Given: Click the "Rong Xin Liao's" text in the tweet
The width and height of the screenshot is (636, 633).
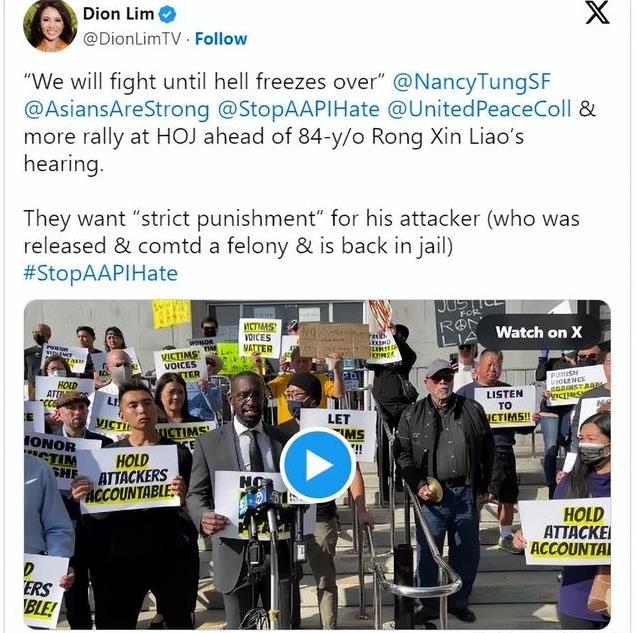Looking at the screenshot, I should [447, 136].
